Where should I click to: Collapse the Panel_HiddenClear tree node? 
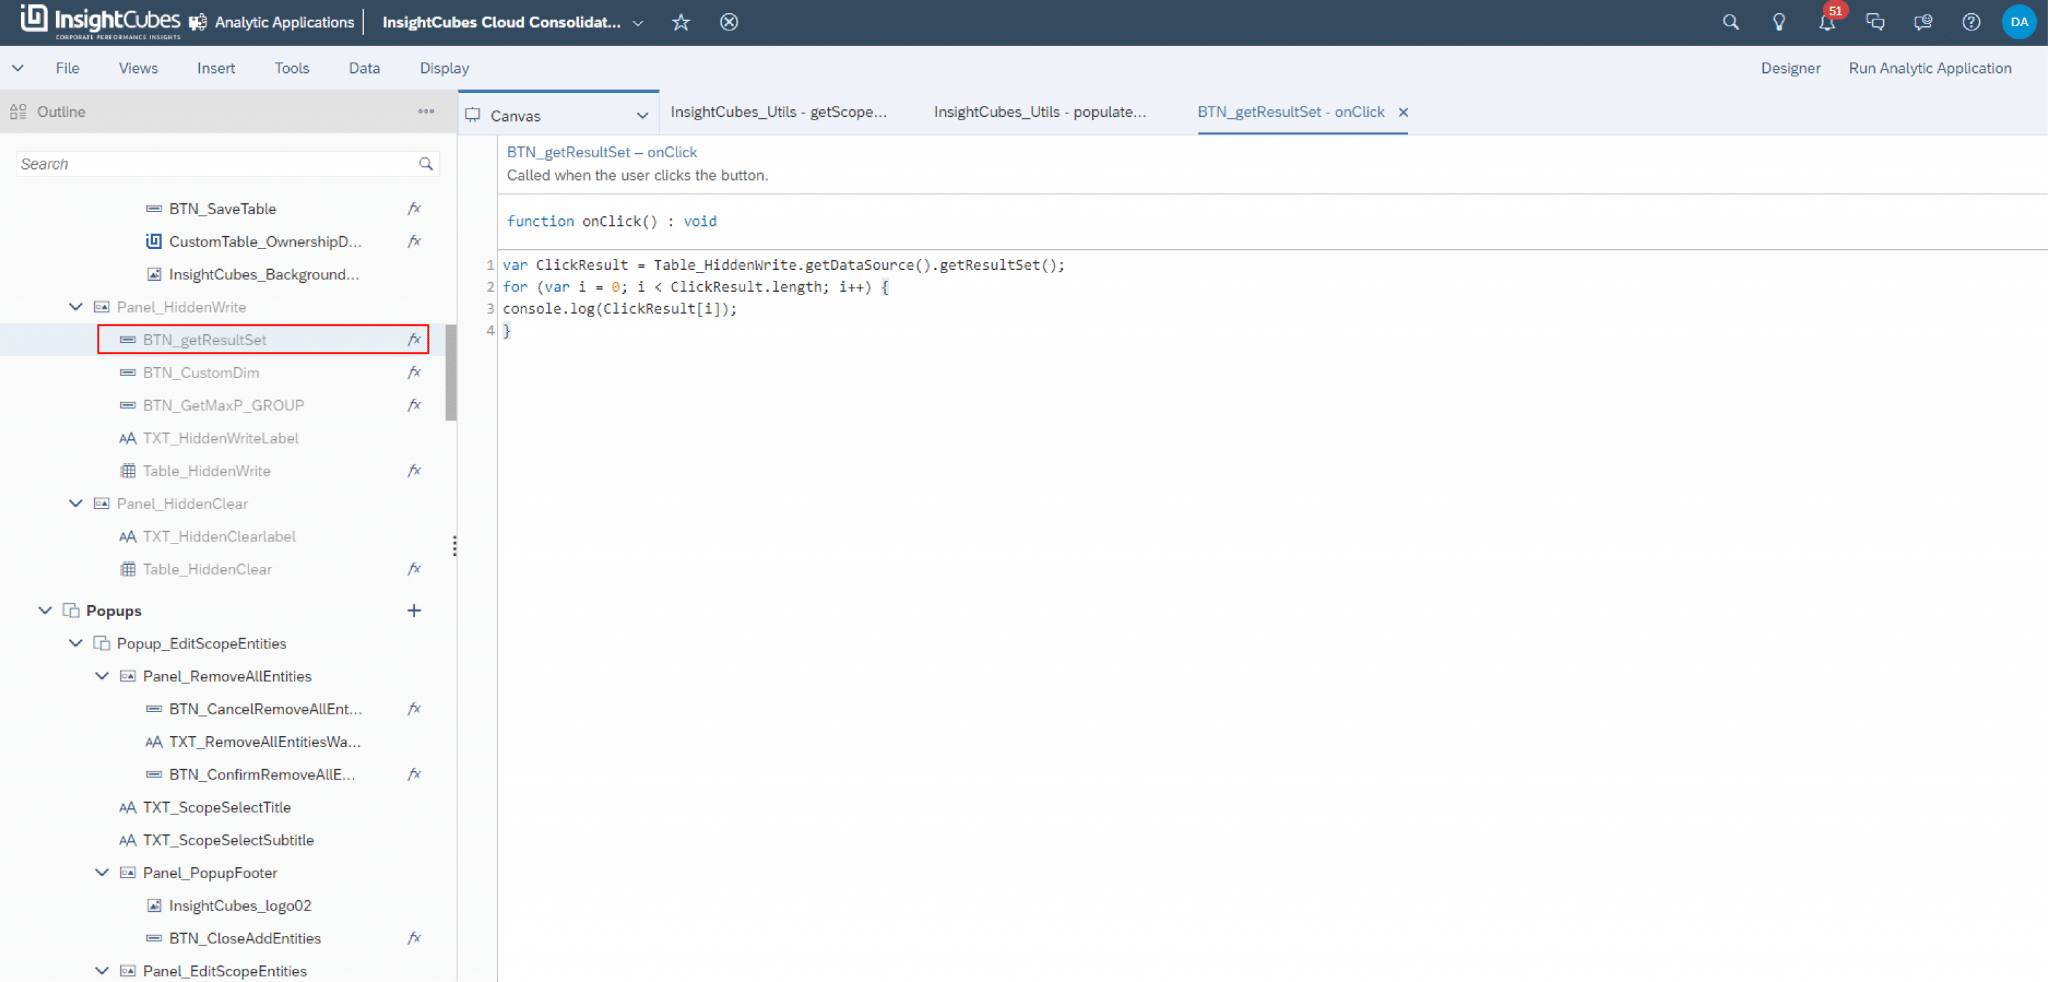(x=75, y=503)
